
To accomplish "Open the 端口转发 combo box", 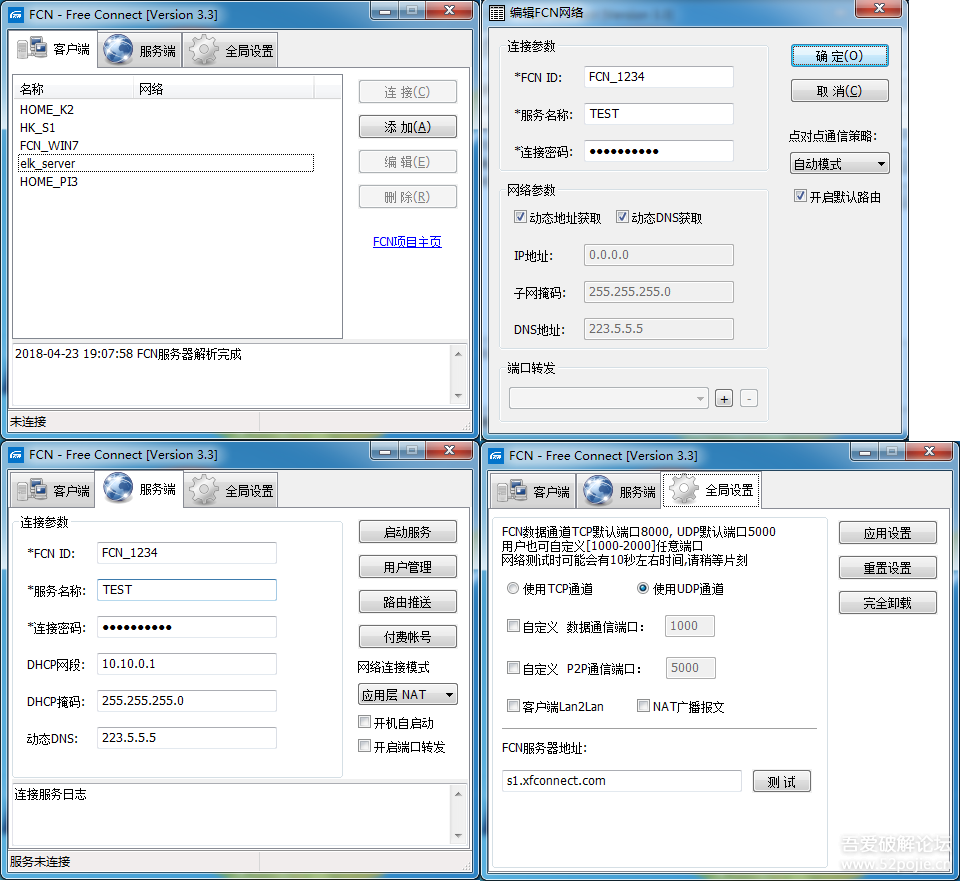I will pos(608,398).
